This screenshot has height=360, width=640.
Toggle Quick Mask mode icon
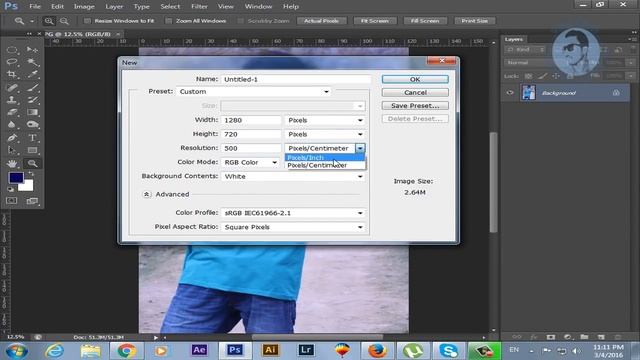coord(11,201)
